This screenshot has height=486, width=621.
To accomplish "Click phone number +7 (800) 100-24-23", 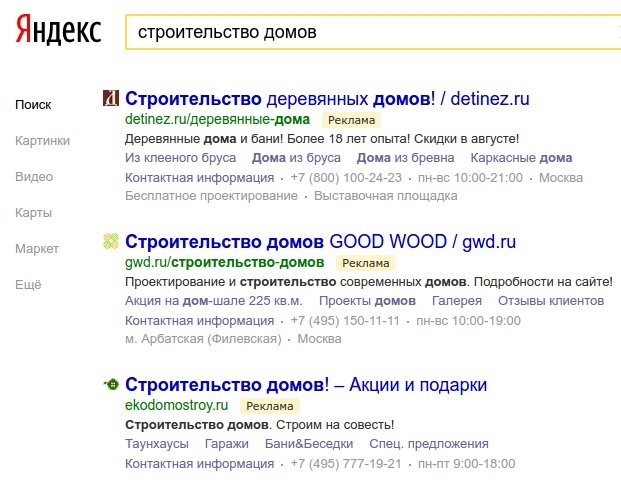I will [346, 178].
